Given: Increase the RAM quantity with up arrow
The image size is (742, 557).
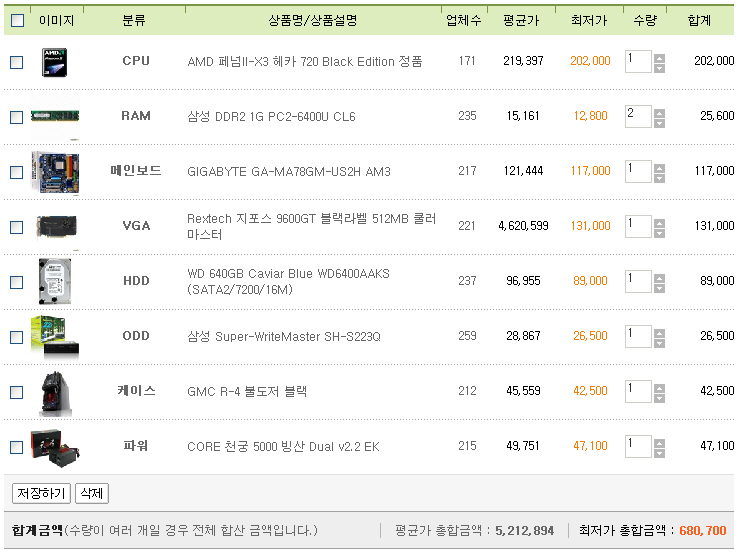Looking at the screenshot, I should 659,112.
